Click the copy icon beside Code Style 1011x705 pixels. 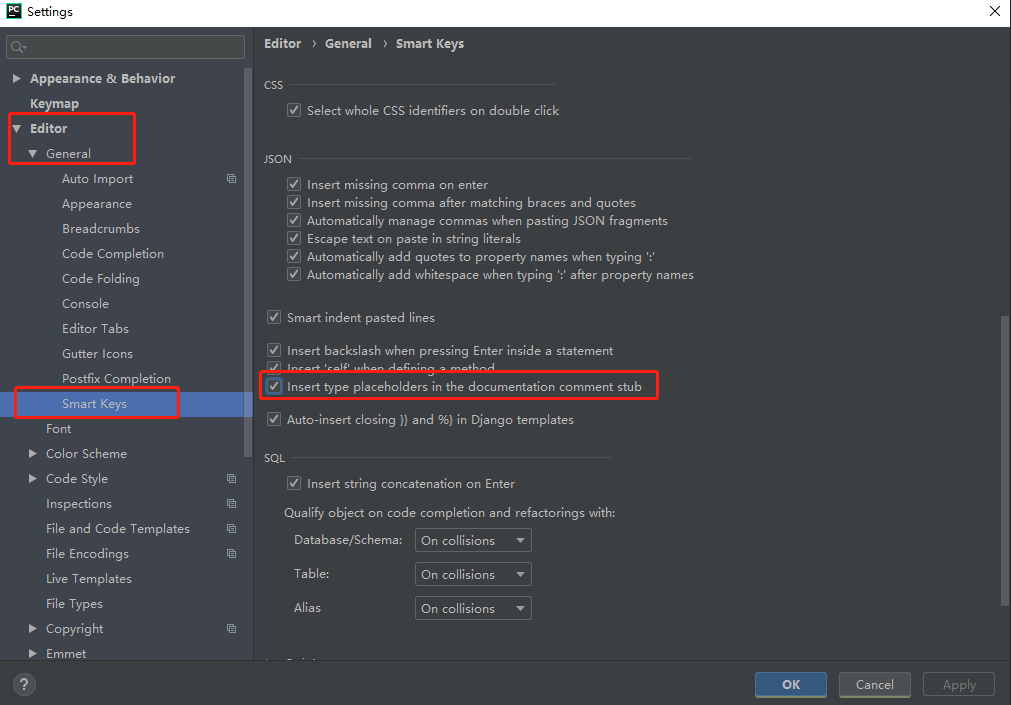231,479
